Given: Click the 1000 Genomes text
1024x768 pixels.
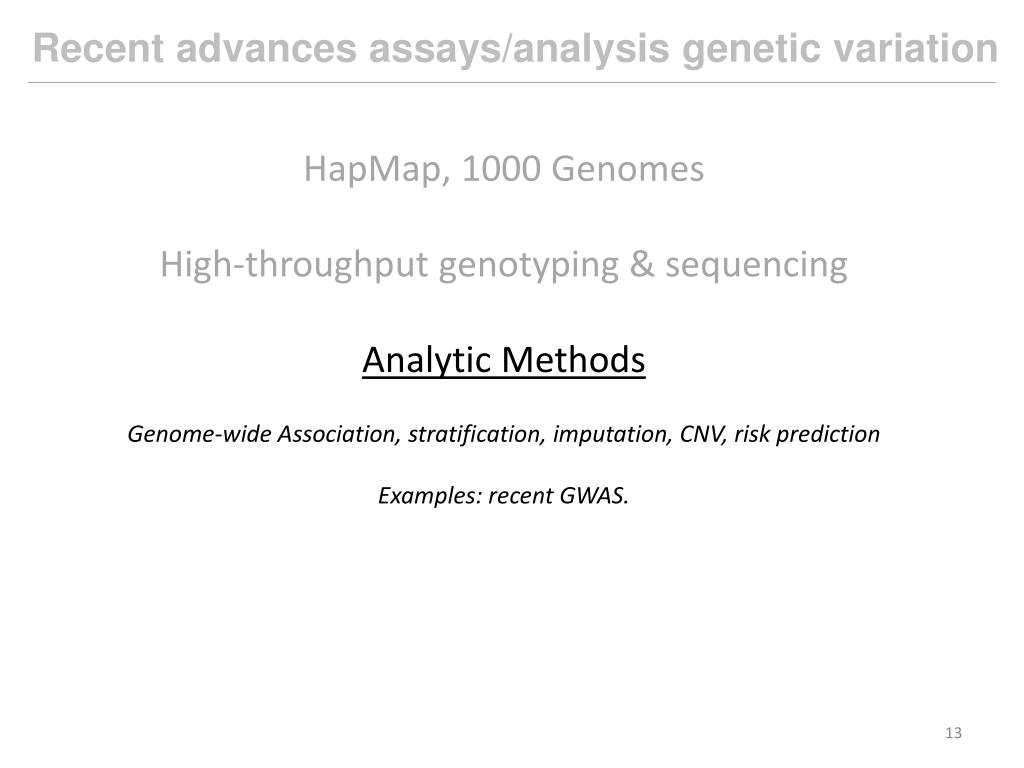Looking at the screenshot, I should pyautogui.click(x=583, y=169).
